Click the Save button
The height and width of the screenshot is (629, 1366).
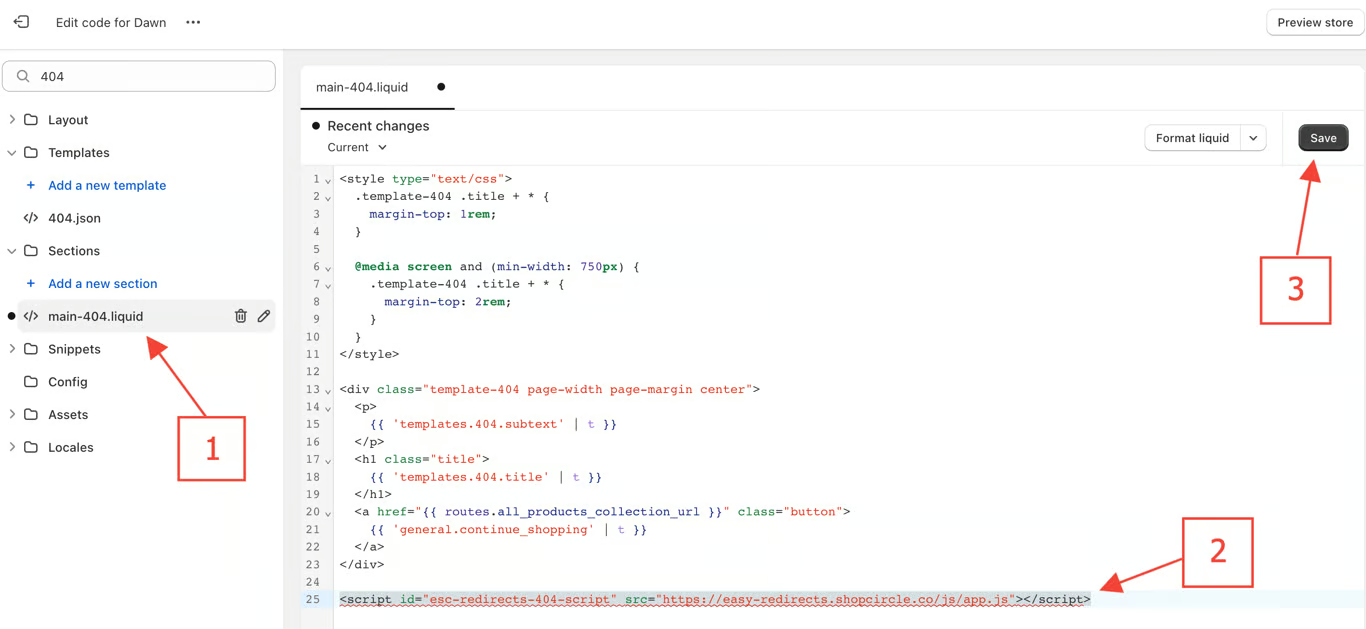(x=1323, y=138)
